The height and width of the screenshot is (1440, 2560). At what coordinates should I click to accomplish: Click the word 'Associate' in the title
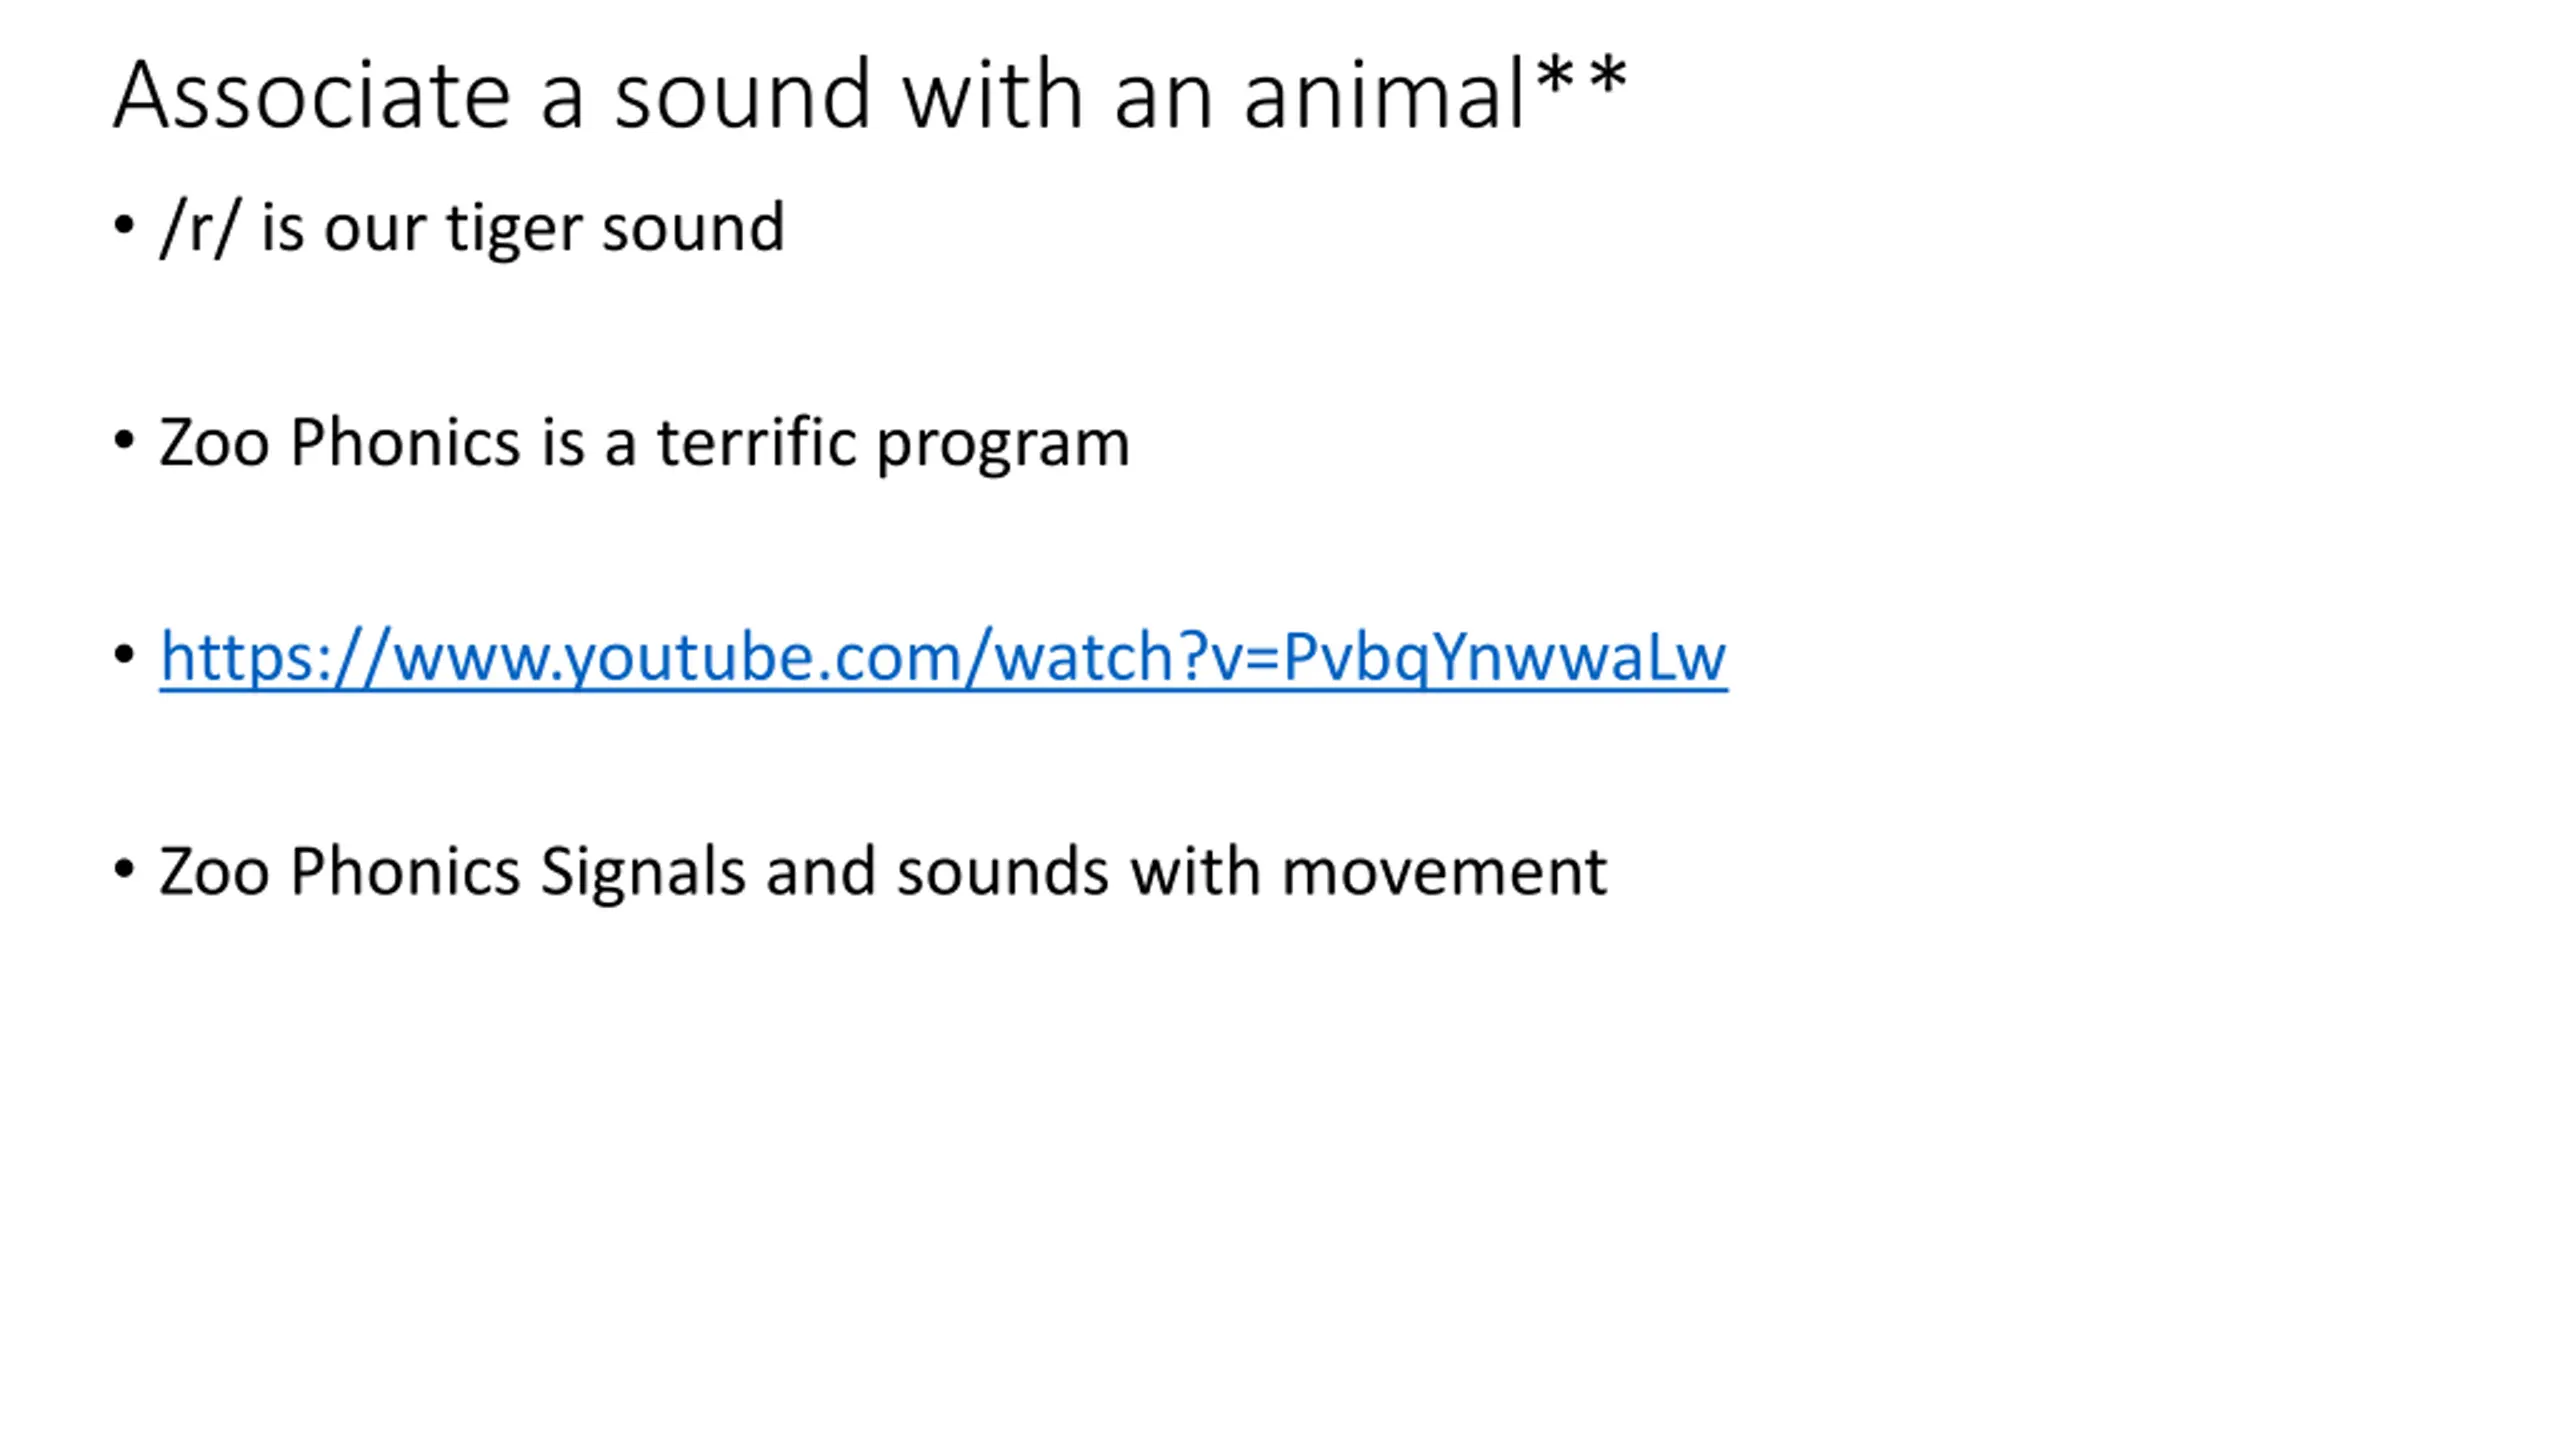point(311,95)
